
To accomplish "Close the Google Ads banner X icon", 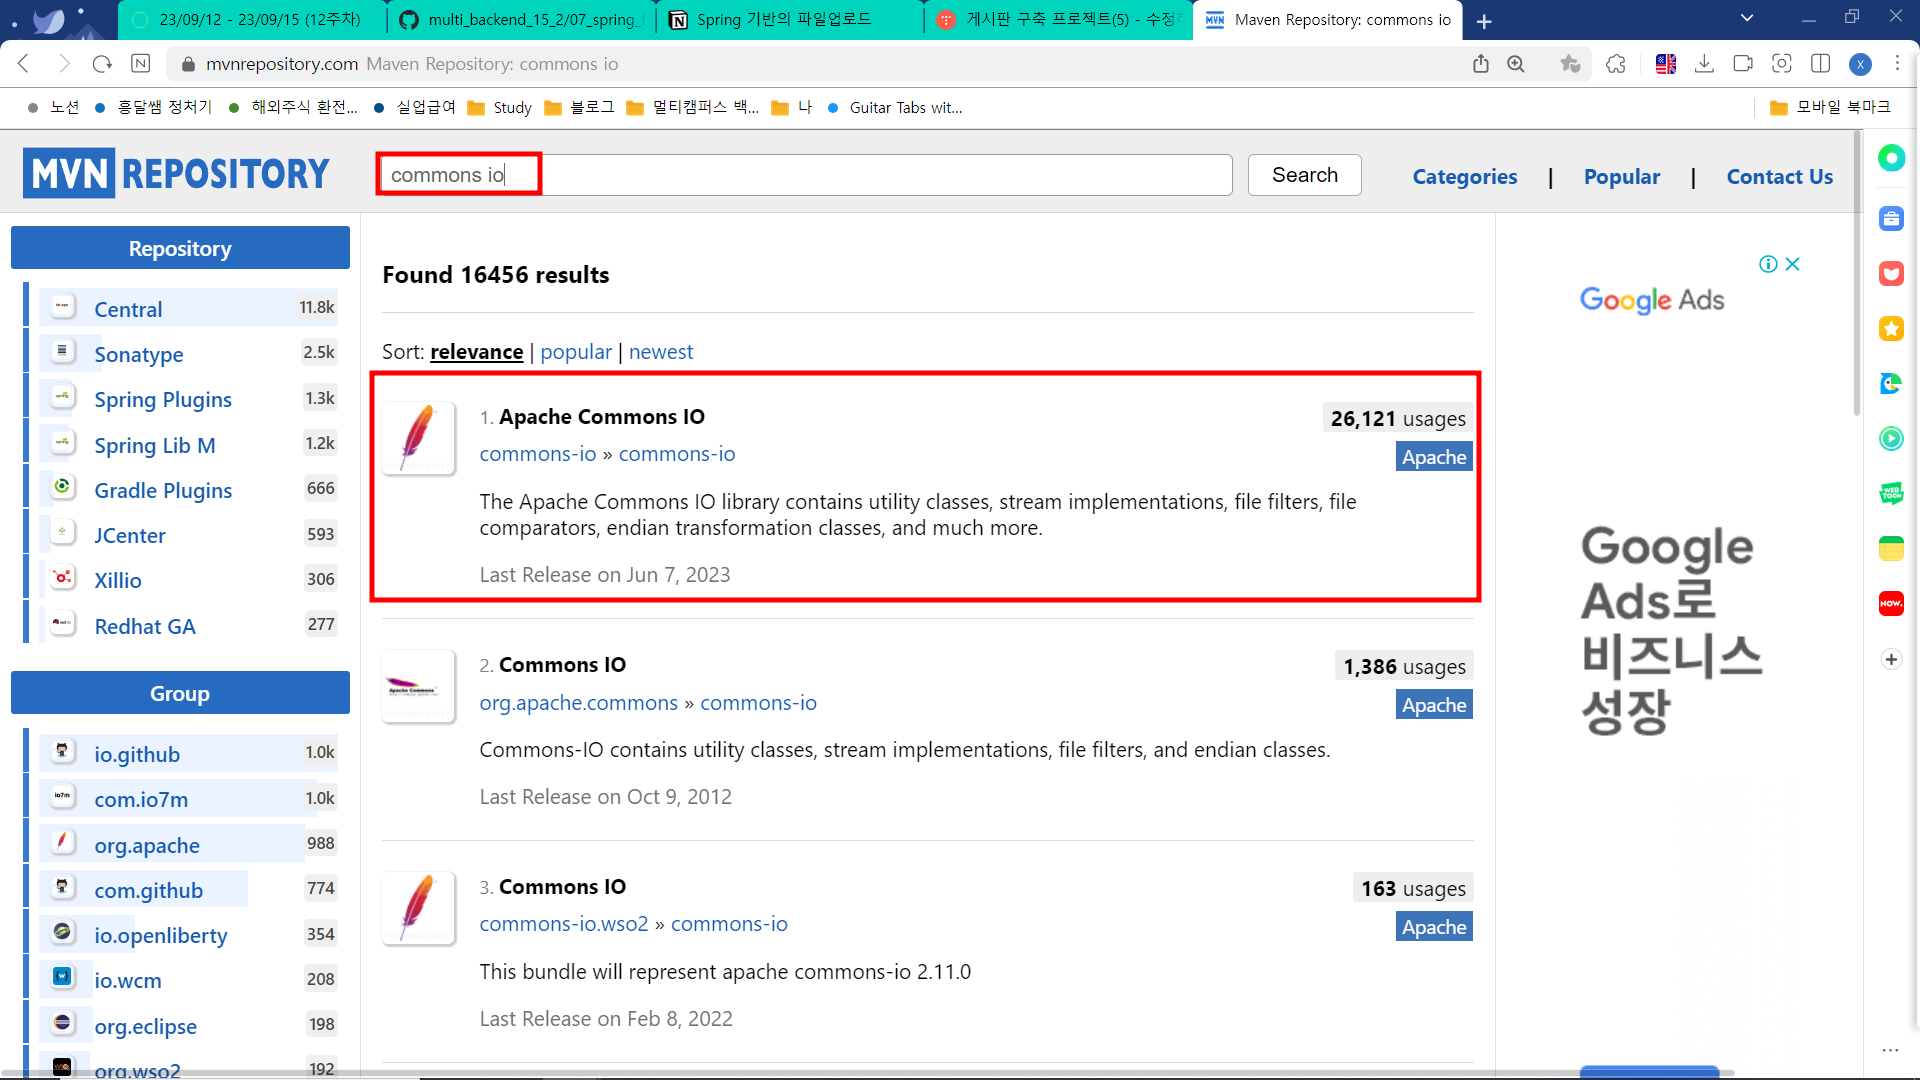I will click(1793, 264).
